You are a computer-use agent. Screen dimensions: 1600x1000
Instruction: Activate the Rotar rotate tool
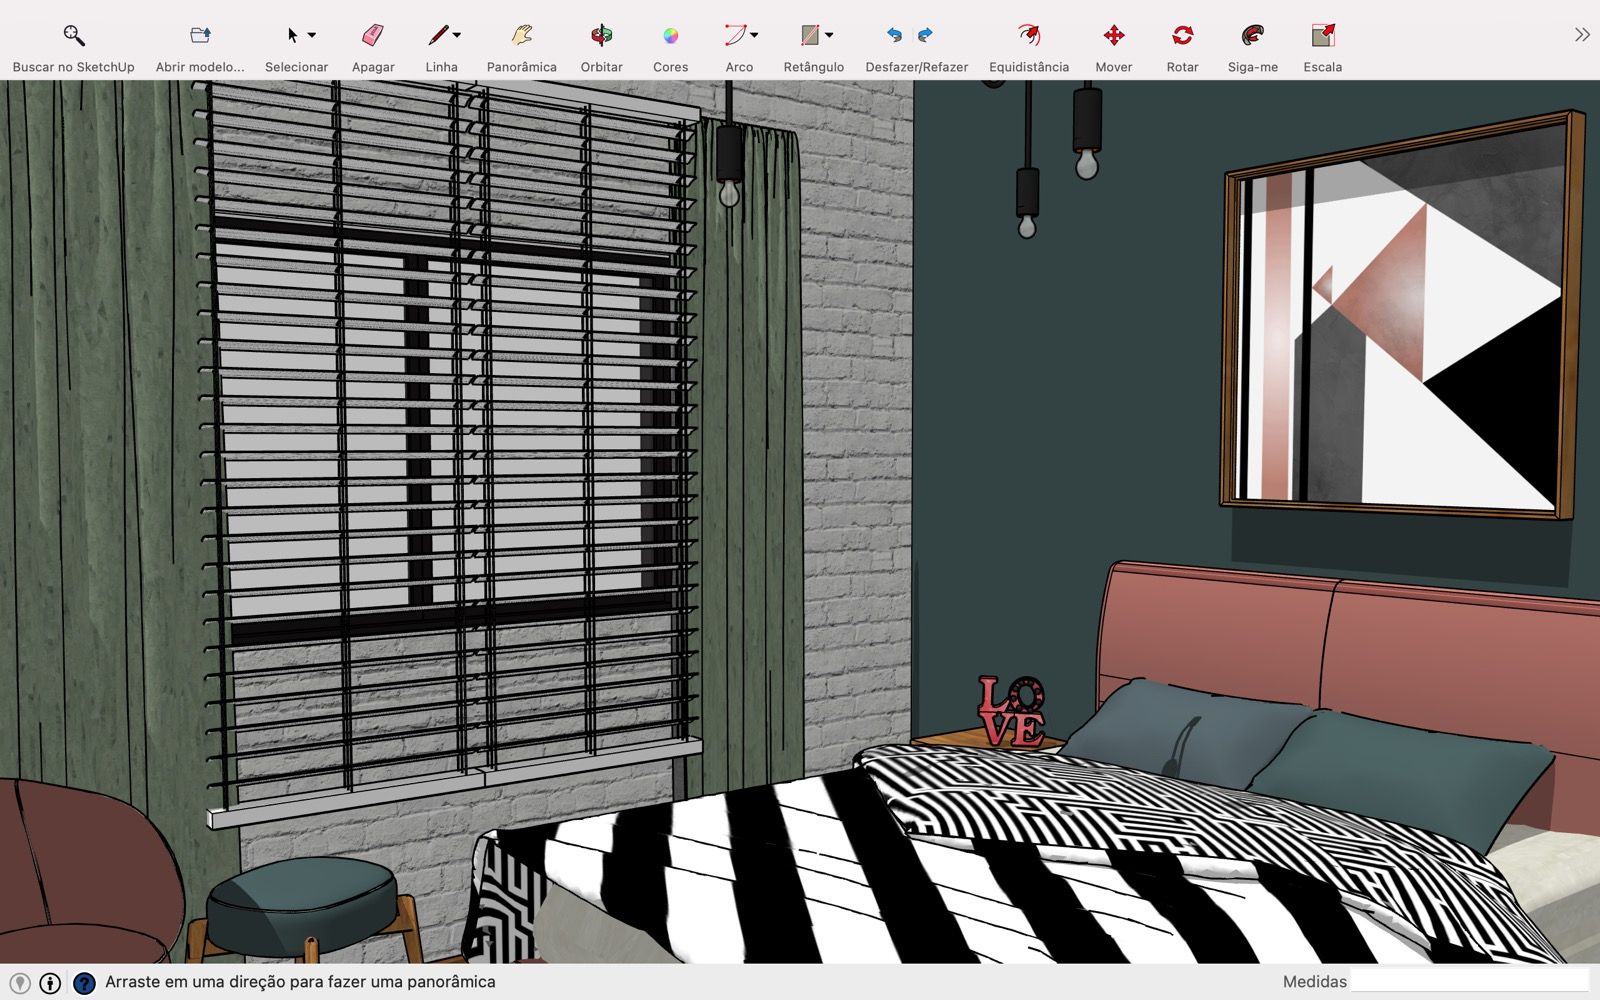pos(1182,36)
